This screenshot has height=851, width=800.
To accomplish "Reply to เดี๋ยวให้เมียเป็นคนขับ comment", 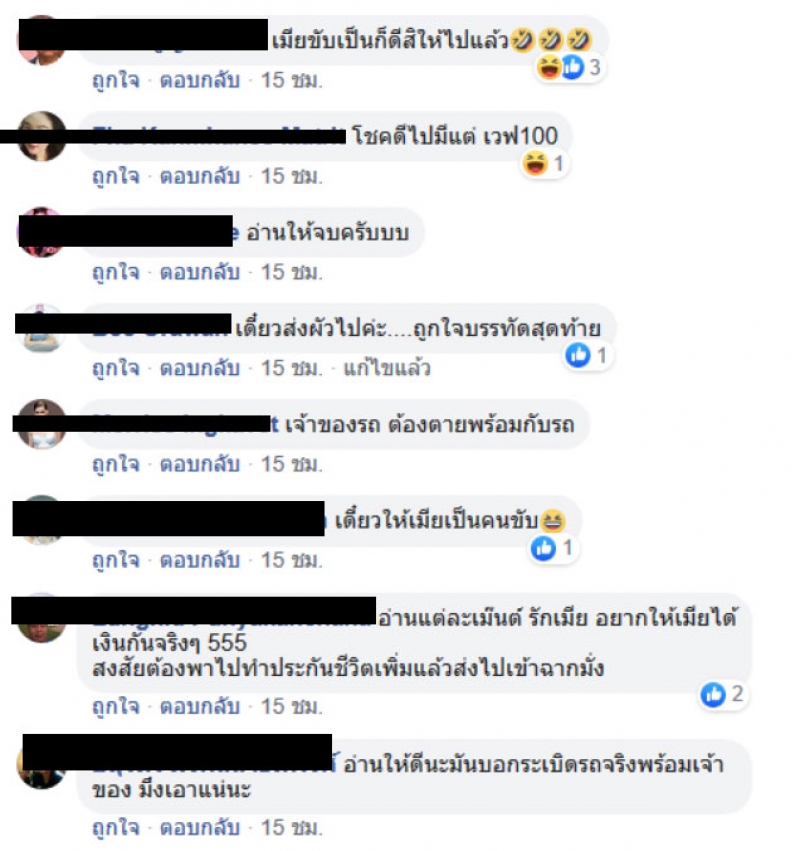I will 200,561.
